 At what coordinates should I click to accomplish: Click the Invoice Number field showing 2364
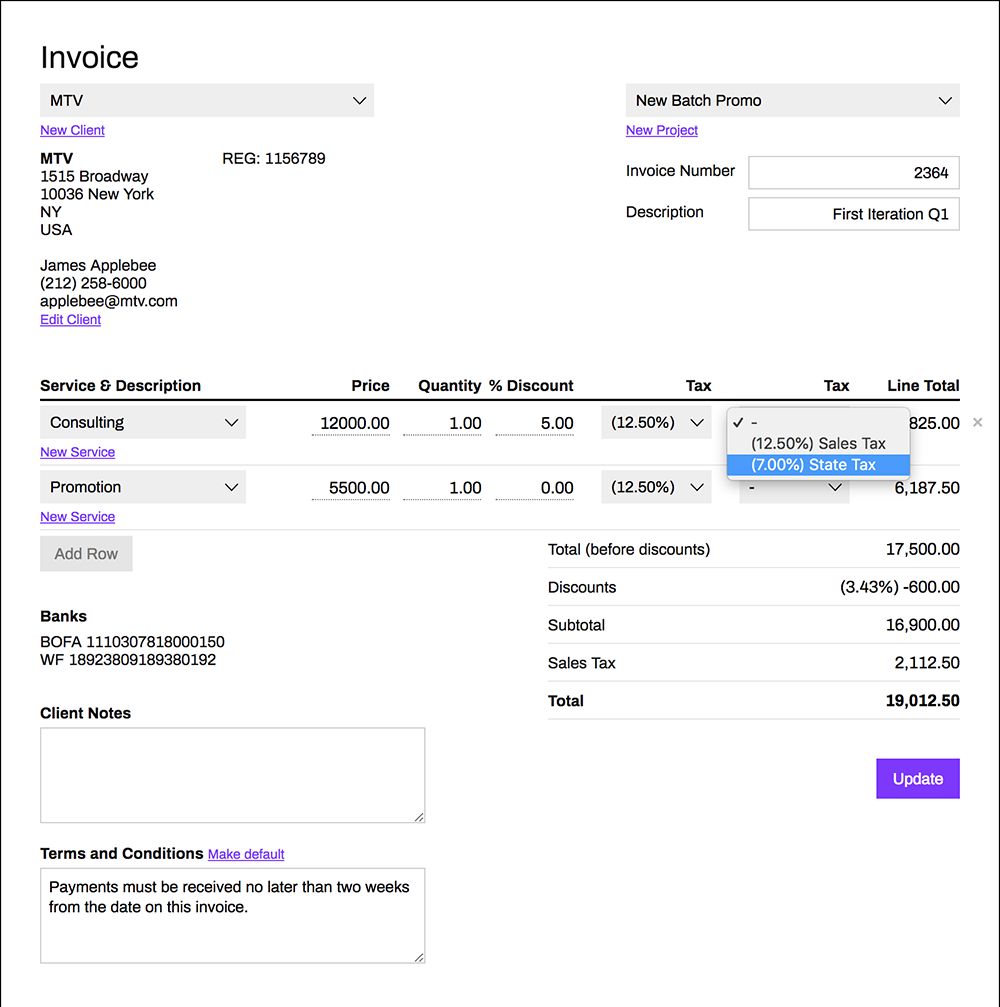coord(853,172)
